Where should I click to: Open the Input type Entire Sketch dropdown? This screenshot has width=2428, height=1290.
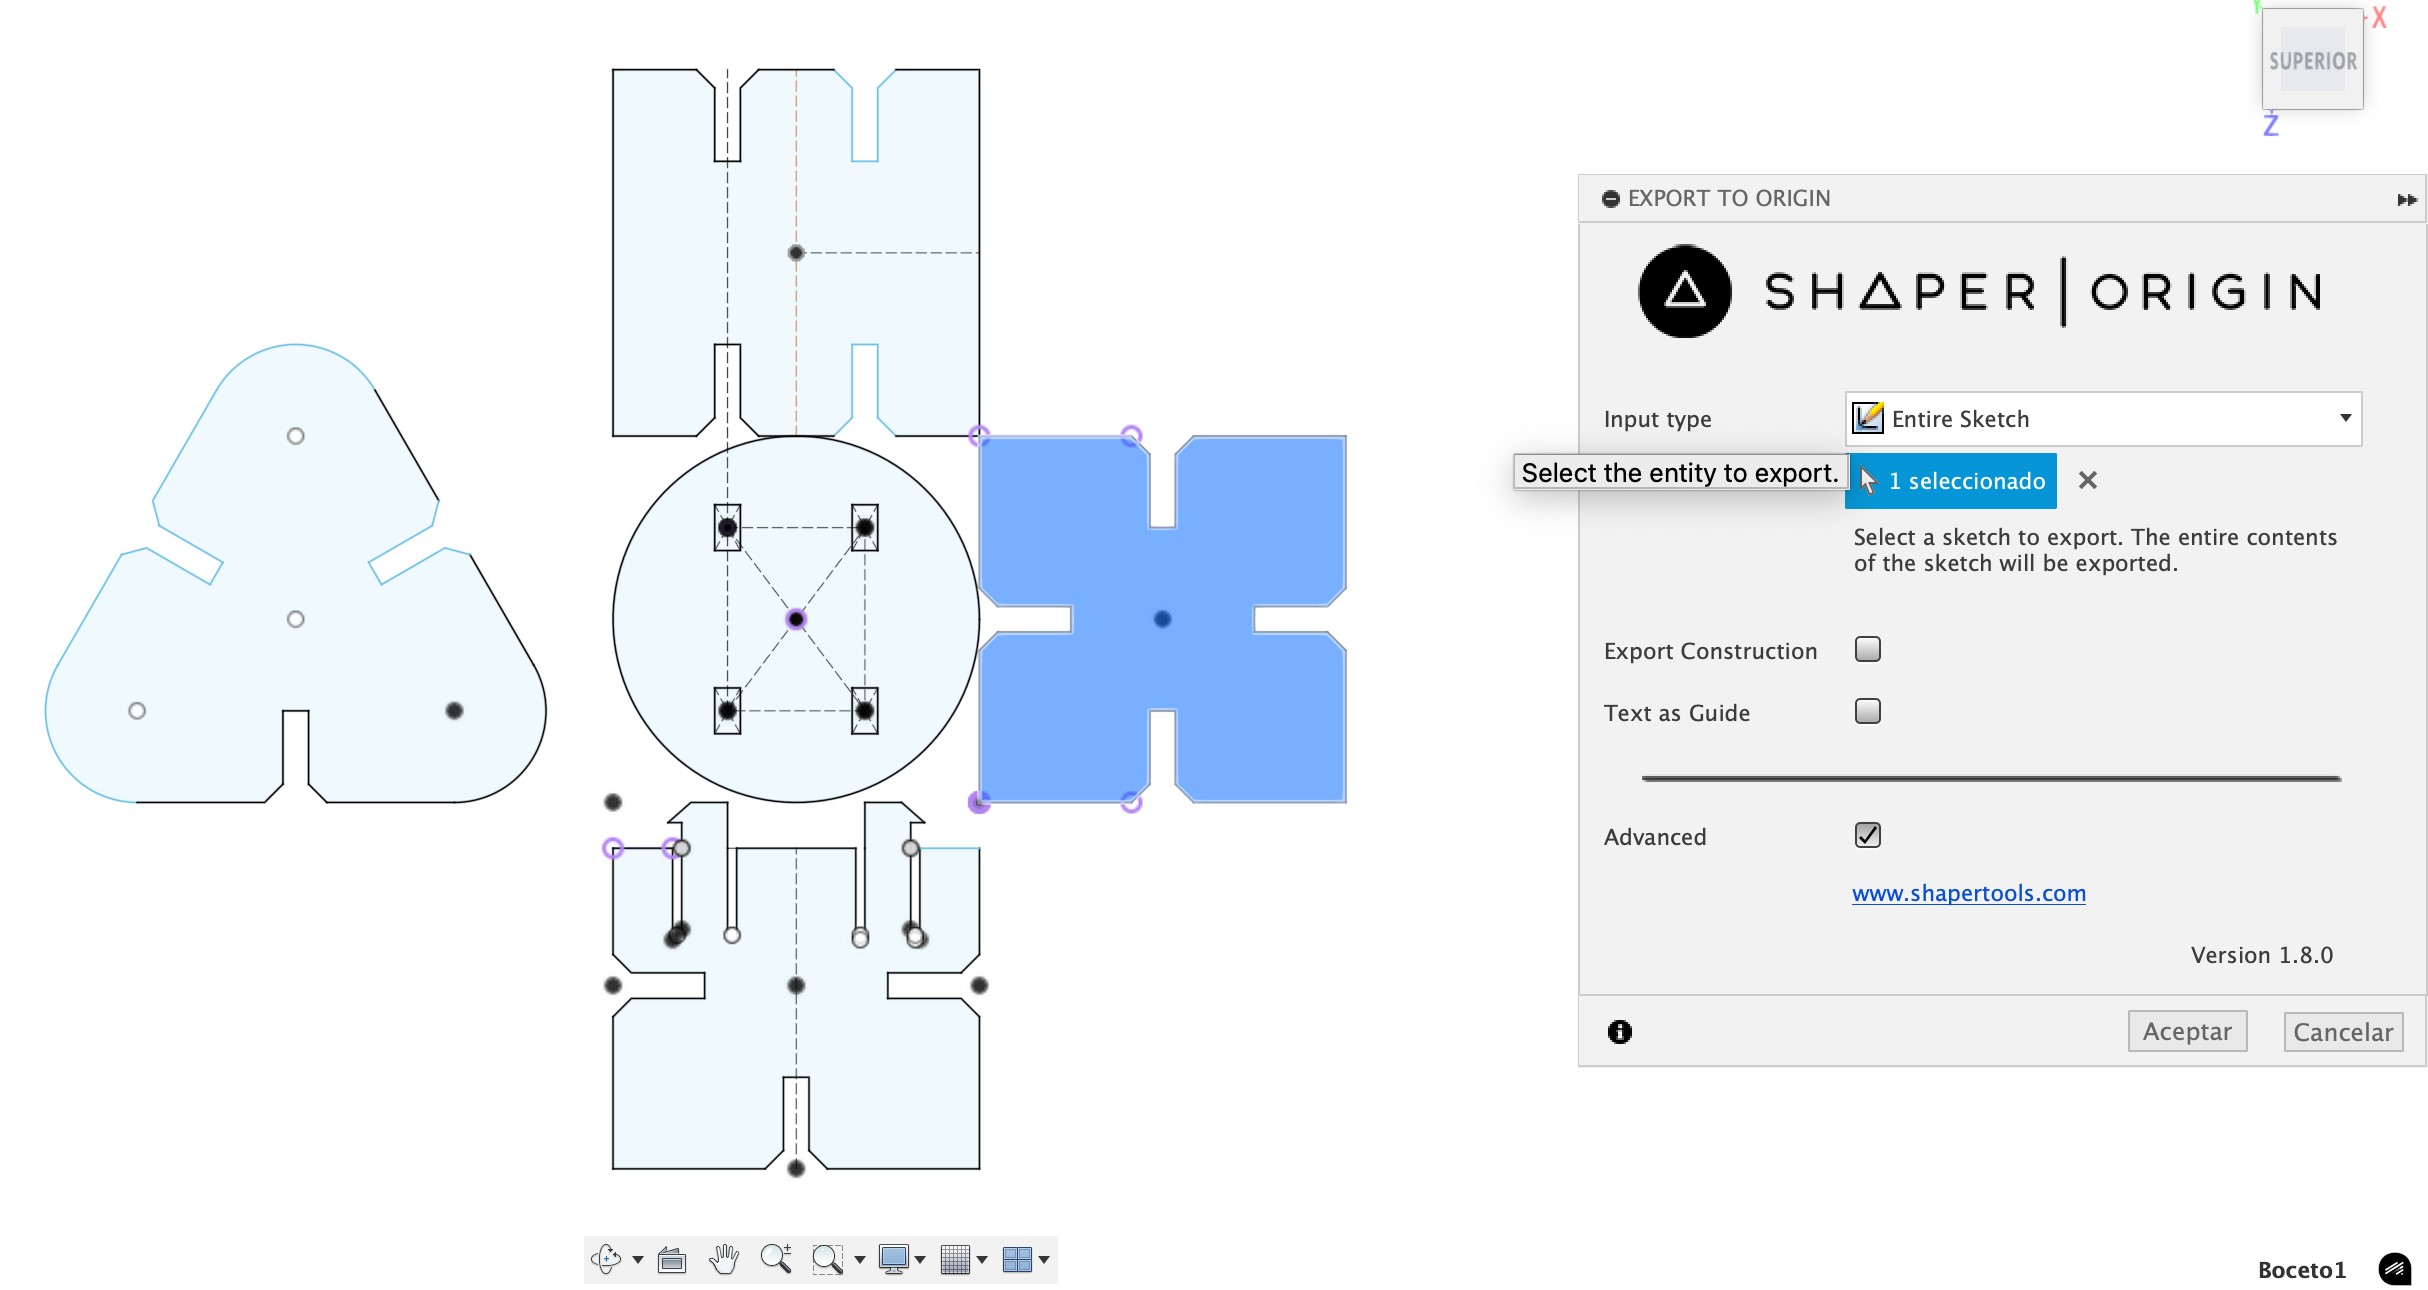pyautogui.click(x=2103, y=419)
